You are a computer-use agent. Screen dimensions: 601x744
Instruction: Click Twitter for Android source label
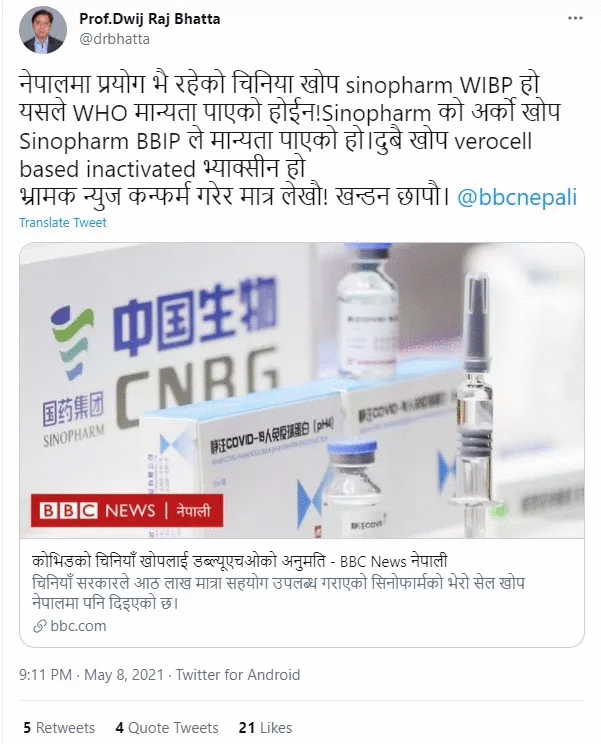click(238, 675)
